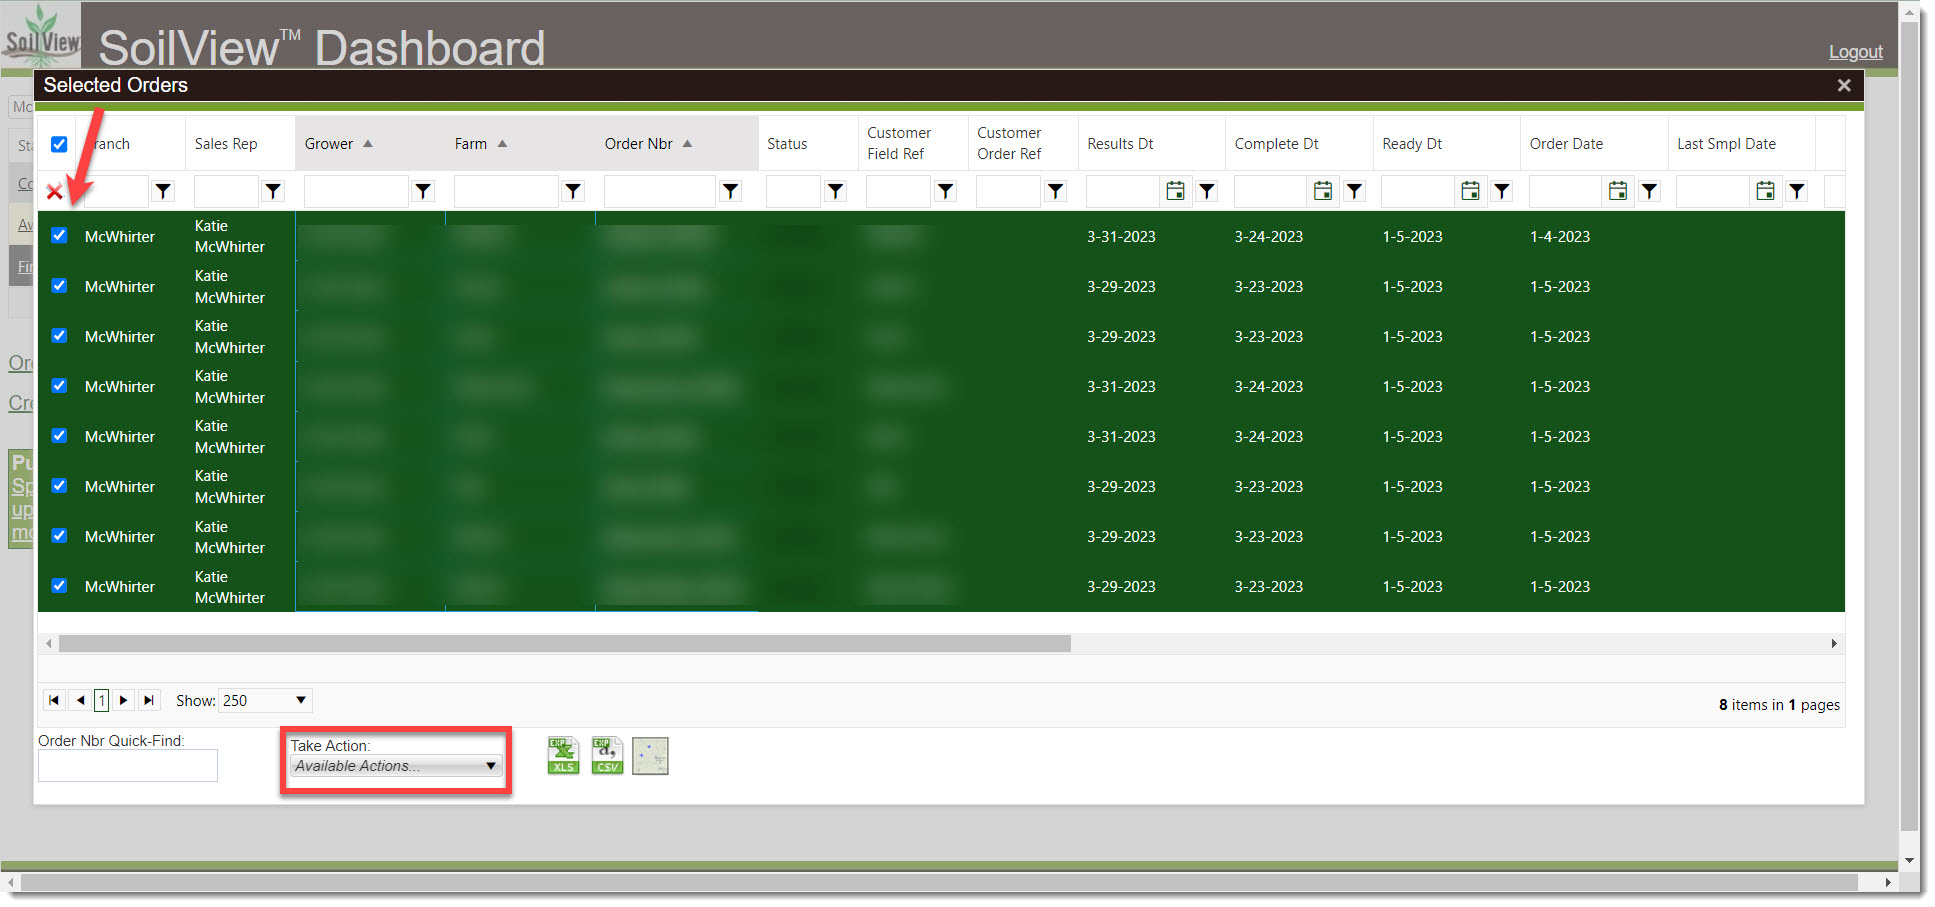Screen dimensions: 1935x907
Task: Open calendar picker for Results Dt
Action: click(x=1175, y=191)
